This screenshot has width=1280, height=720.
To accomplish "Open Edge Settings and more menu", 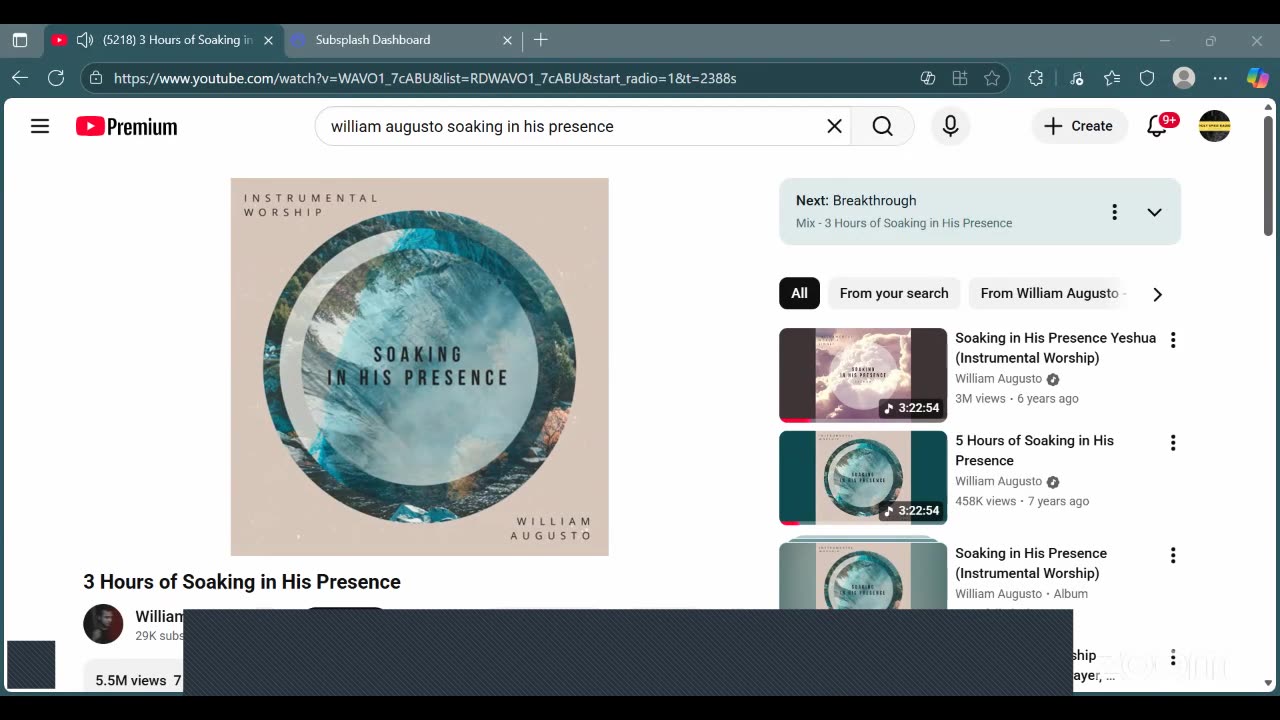I will [x=1220, y=78].
